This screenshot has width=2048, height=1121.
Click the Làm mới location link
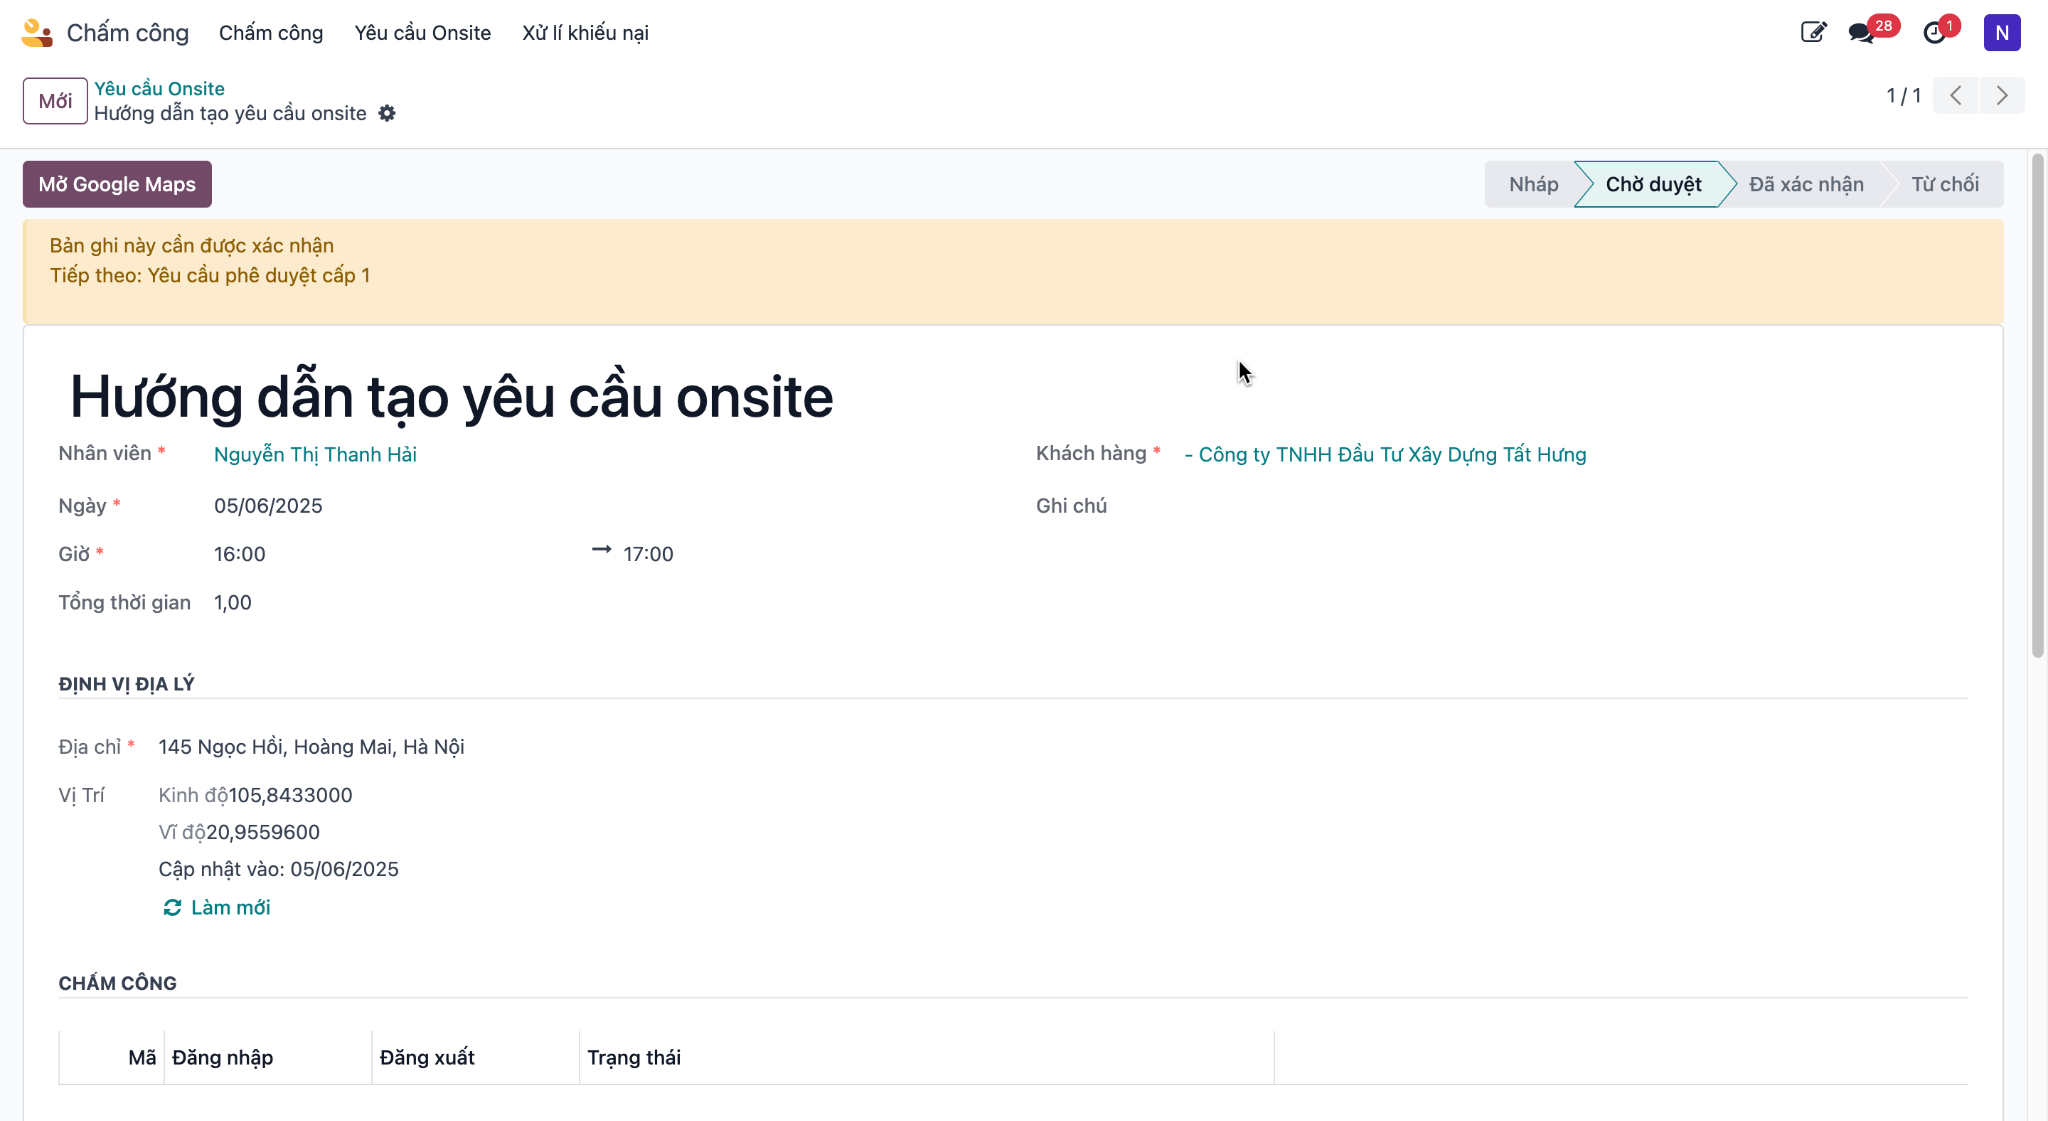(x=230, y=908)
